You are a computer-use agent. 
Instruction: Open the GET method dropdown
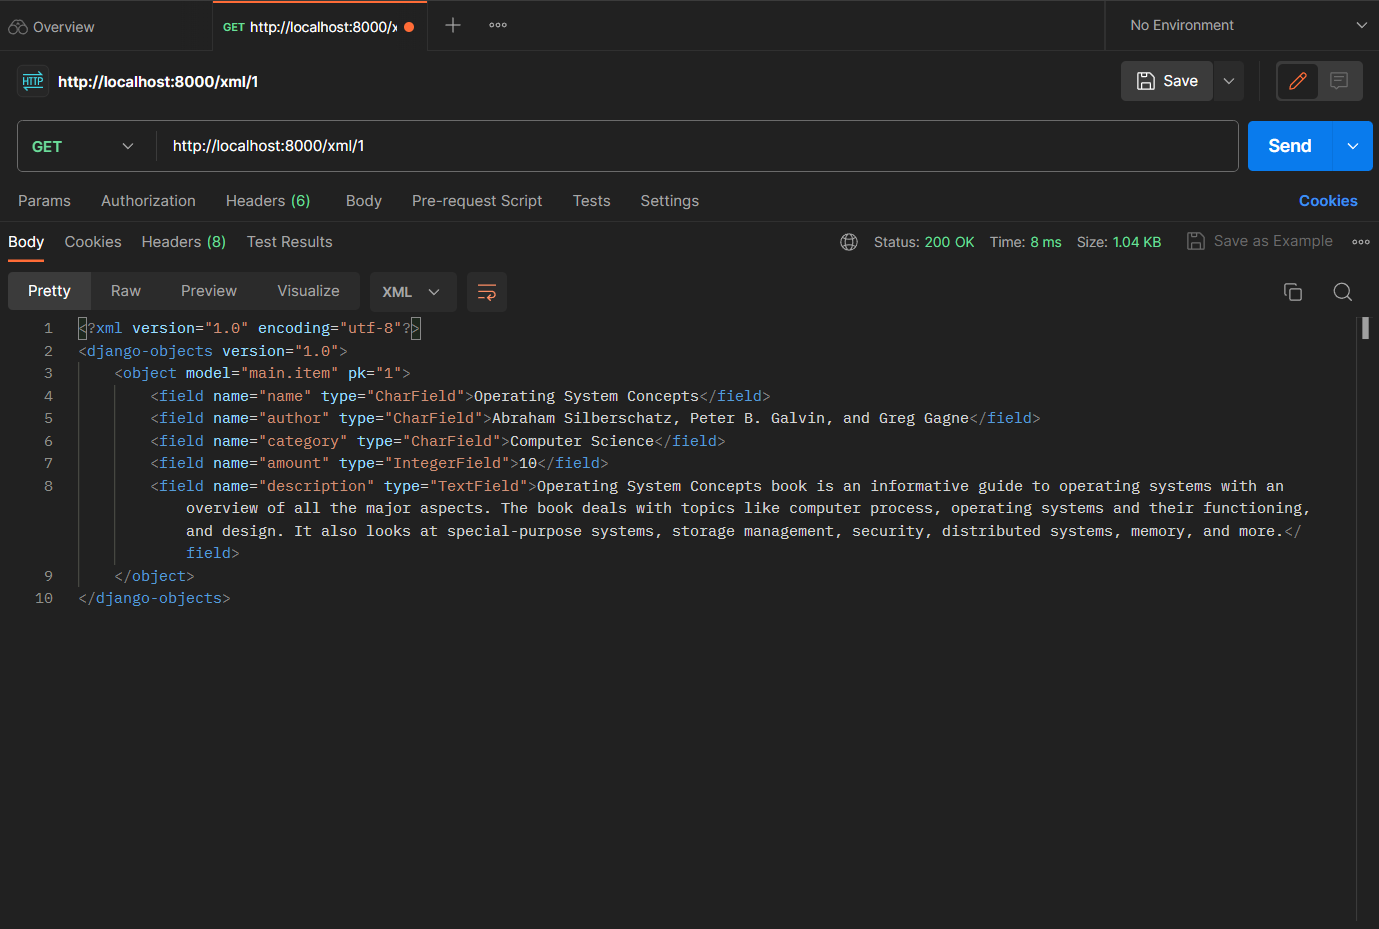(84, 146)
